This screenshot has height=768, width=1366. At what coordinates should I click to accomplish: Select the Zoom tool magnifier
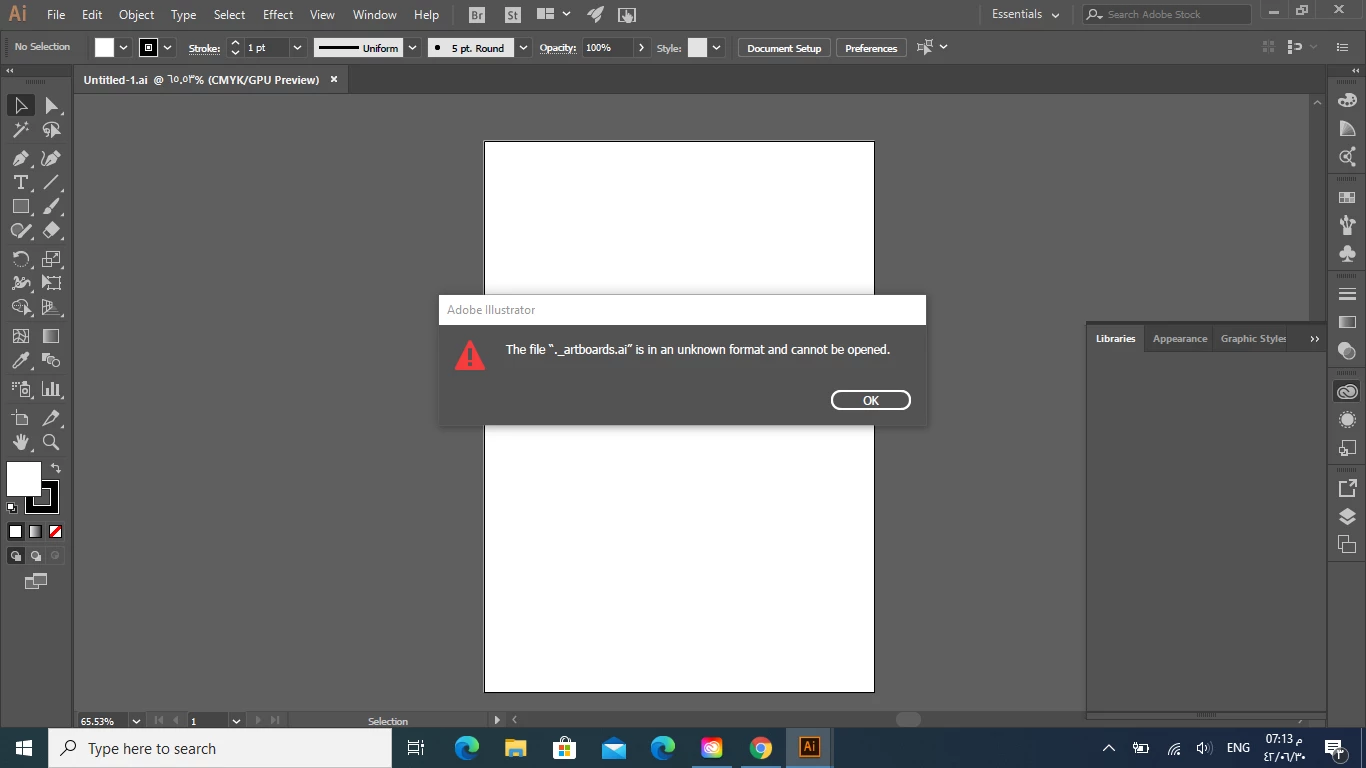click(x=51, y=442)
